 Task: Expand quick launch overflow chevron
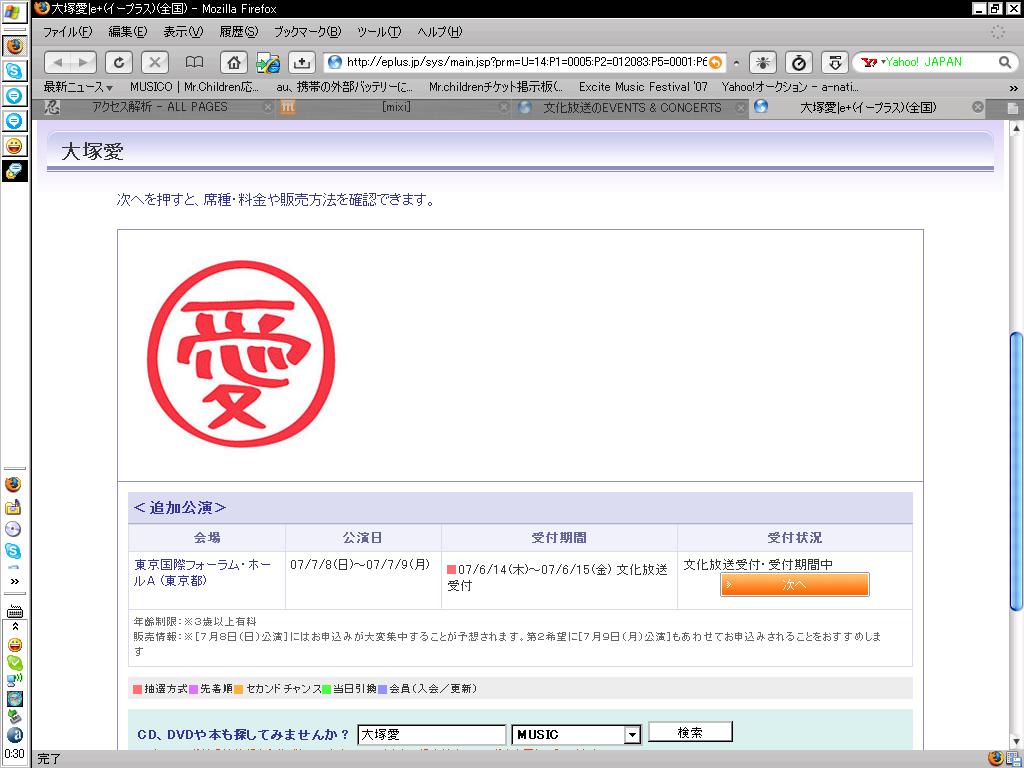point(14,581)
